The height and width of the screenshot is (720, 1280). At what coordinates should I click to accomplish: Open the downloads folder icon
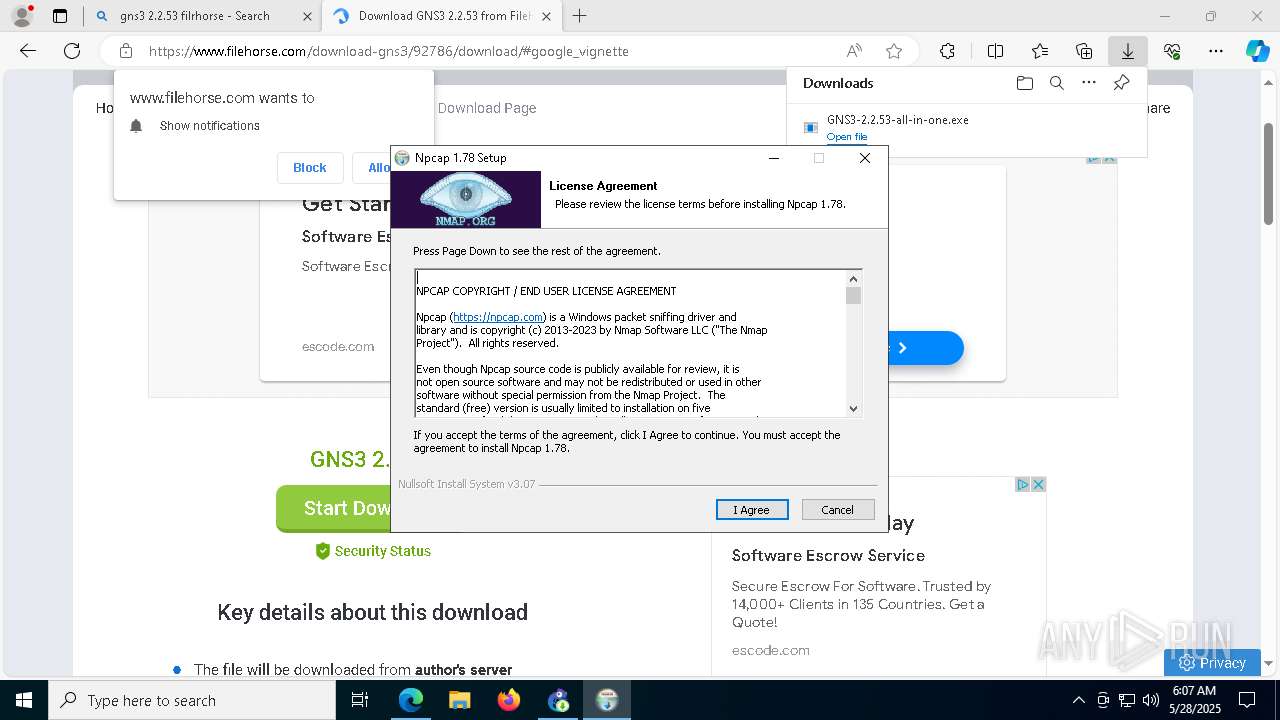(x=1024, y=83)
